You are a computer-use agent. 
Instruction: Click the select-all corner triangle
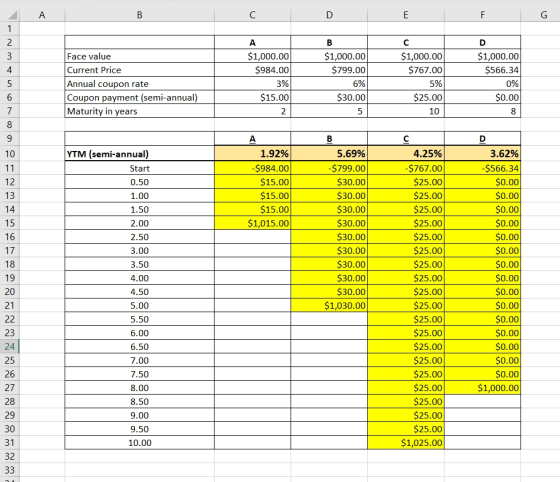pos(13,15)
